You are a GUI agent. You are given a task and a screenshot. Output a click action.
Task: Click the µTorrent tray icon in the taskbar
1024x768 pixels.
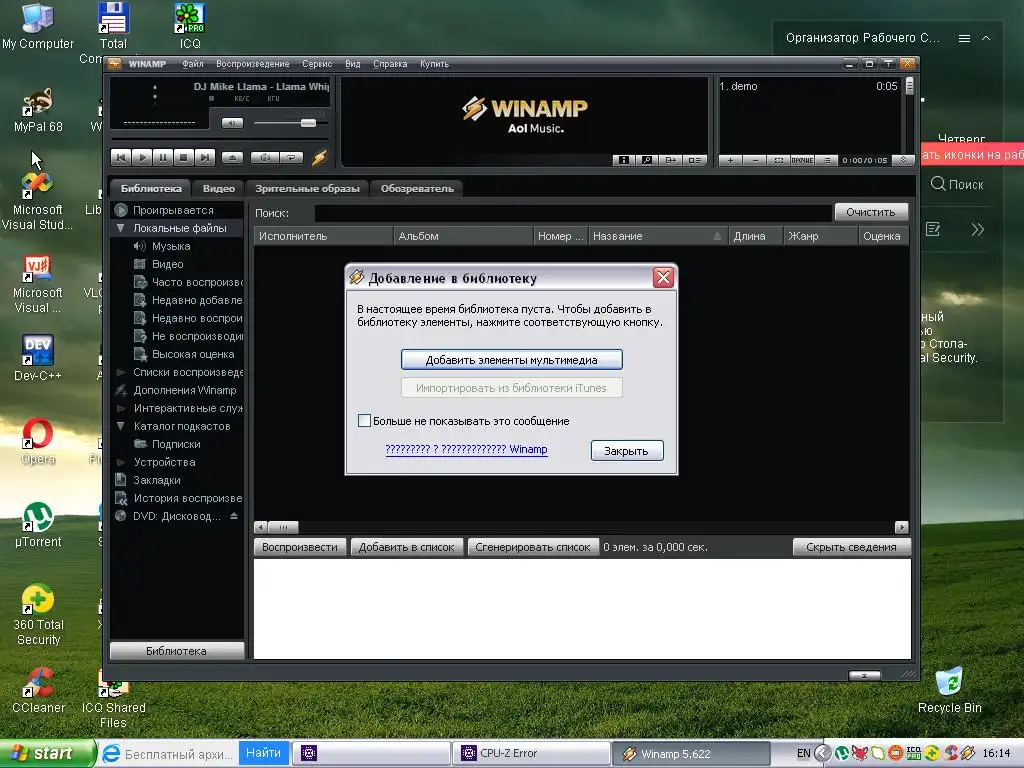tap(841, 754)
